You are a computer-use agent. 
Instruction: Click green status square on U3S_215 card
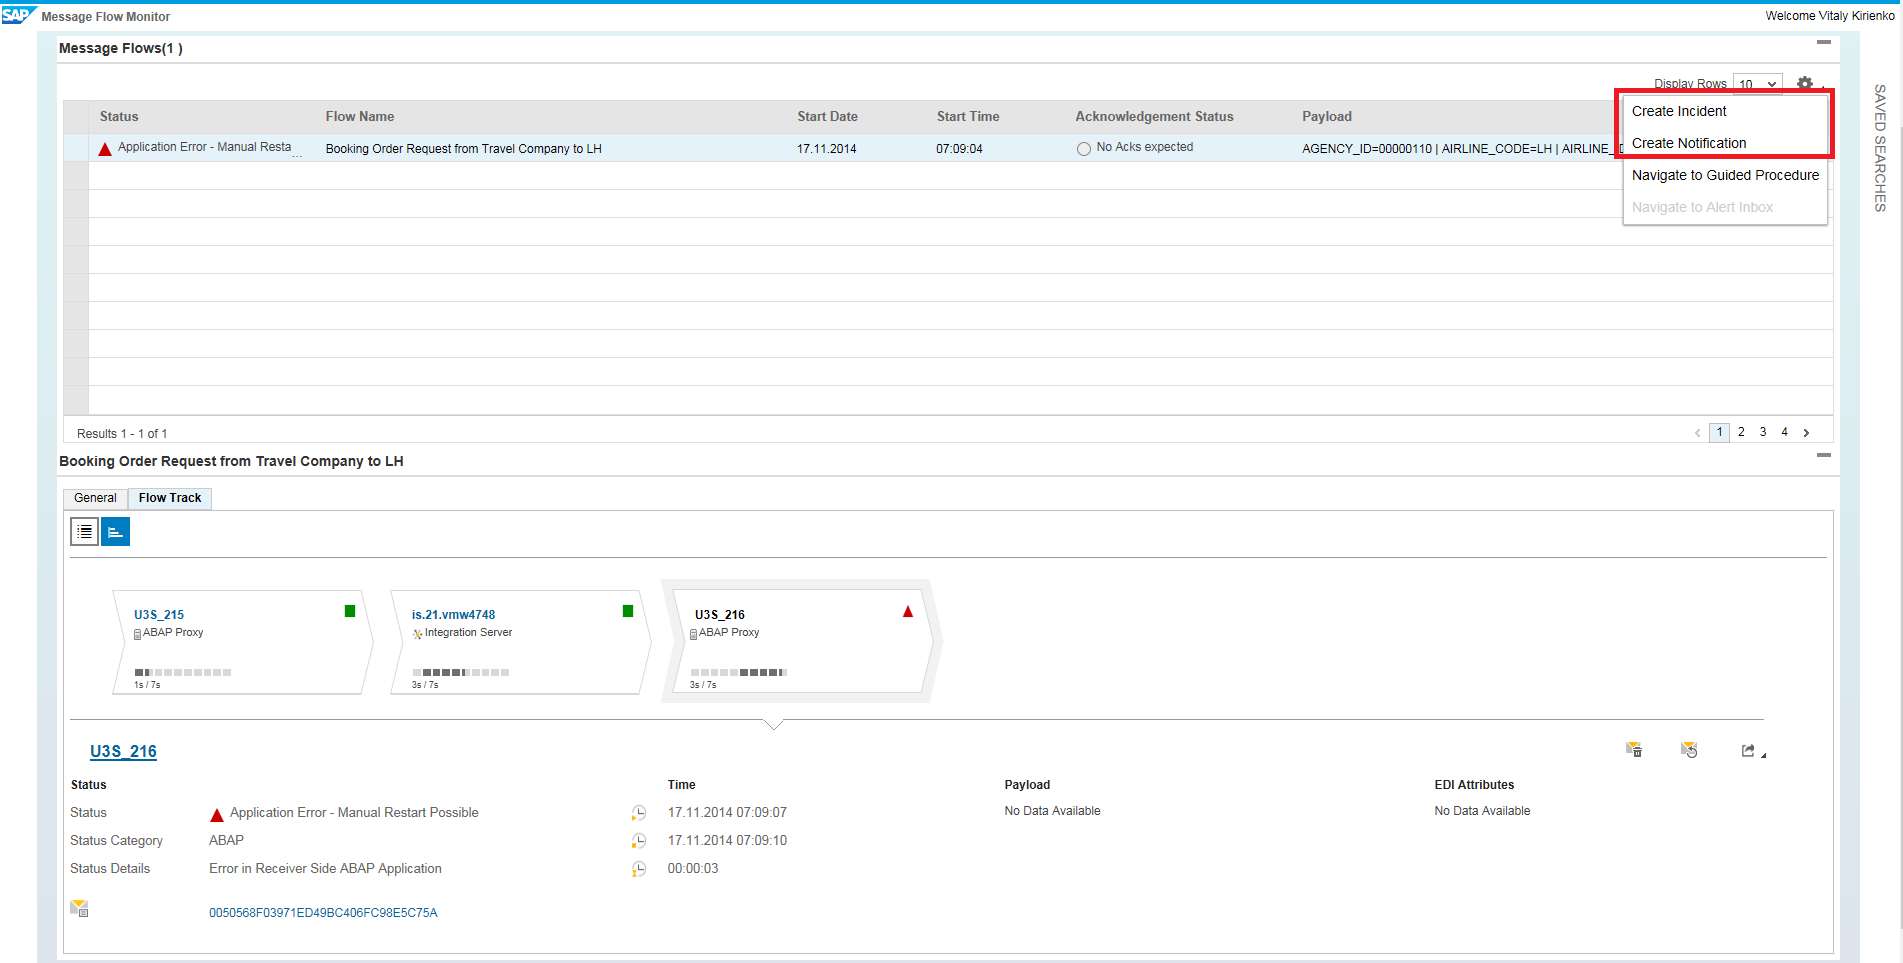click(x=350, y=611)
